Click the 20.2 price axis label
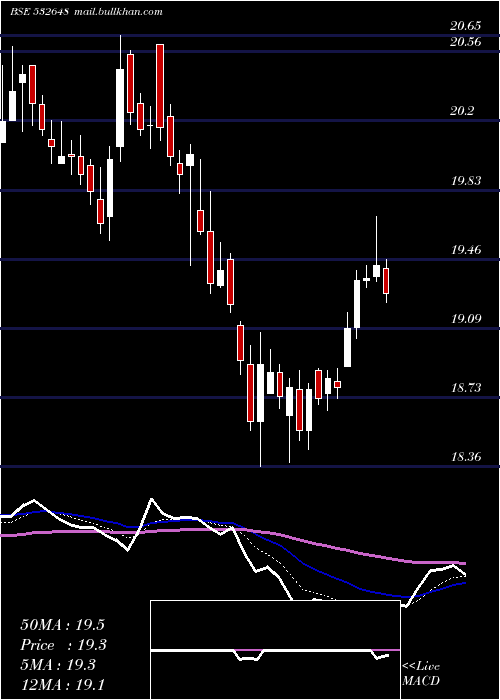 [462, 111]
